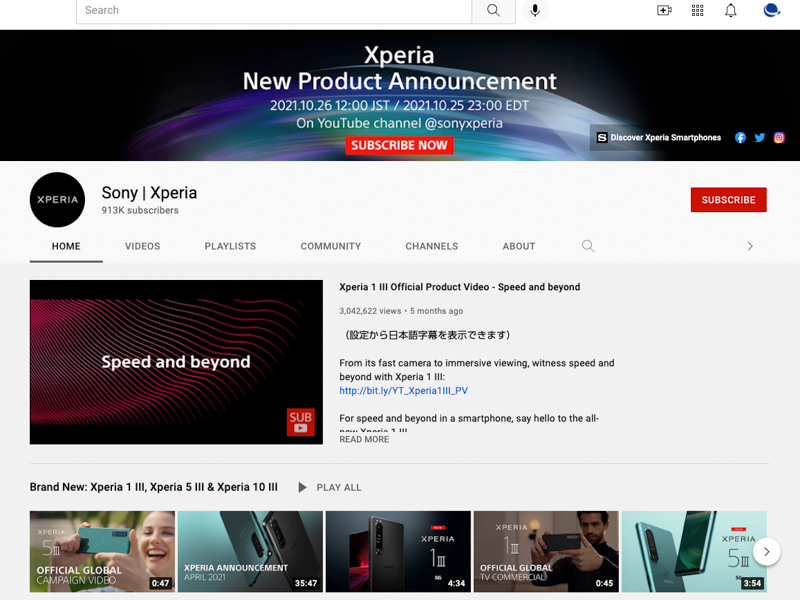Click the Xperia channel avatar logo
The height and width of the screenshot is (600, 800).
(x=57, y=200)
